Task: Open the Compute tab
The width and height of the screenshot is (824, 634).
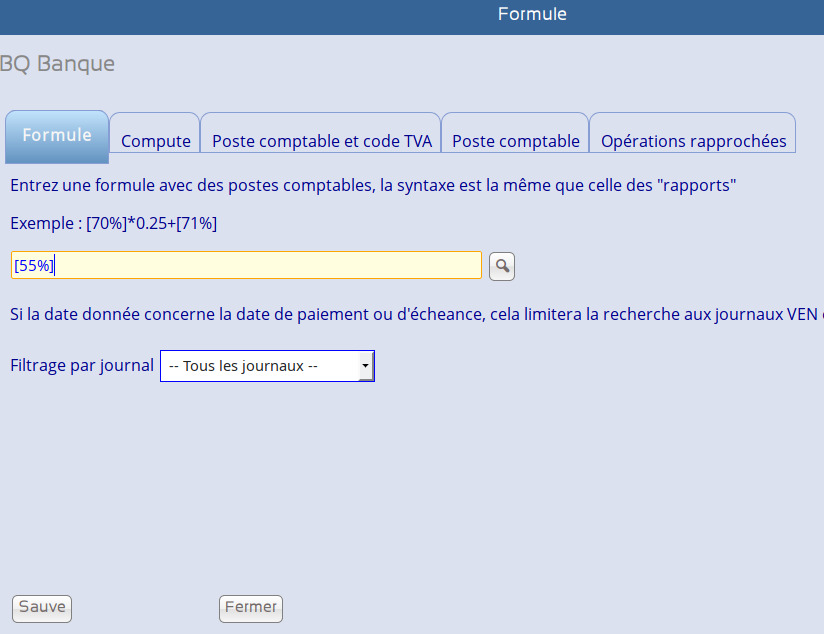Action: coord(155,141)
